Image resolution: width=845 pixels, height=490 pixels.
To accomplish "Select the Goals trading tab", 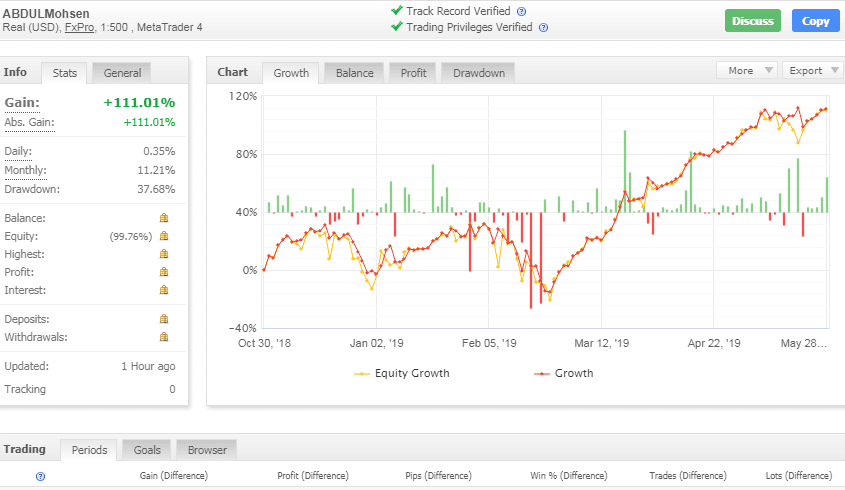I will (146, 450).
